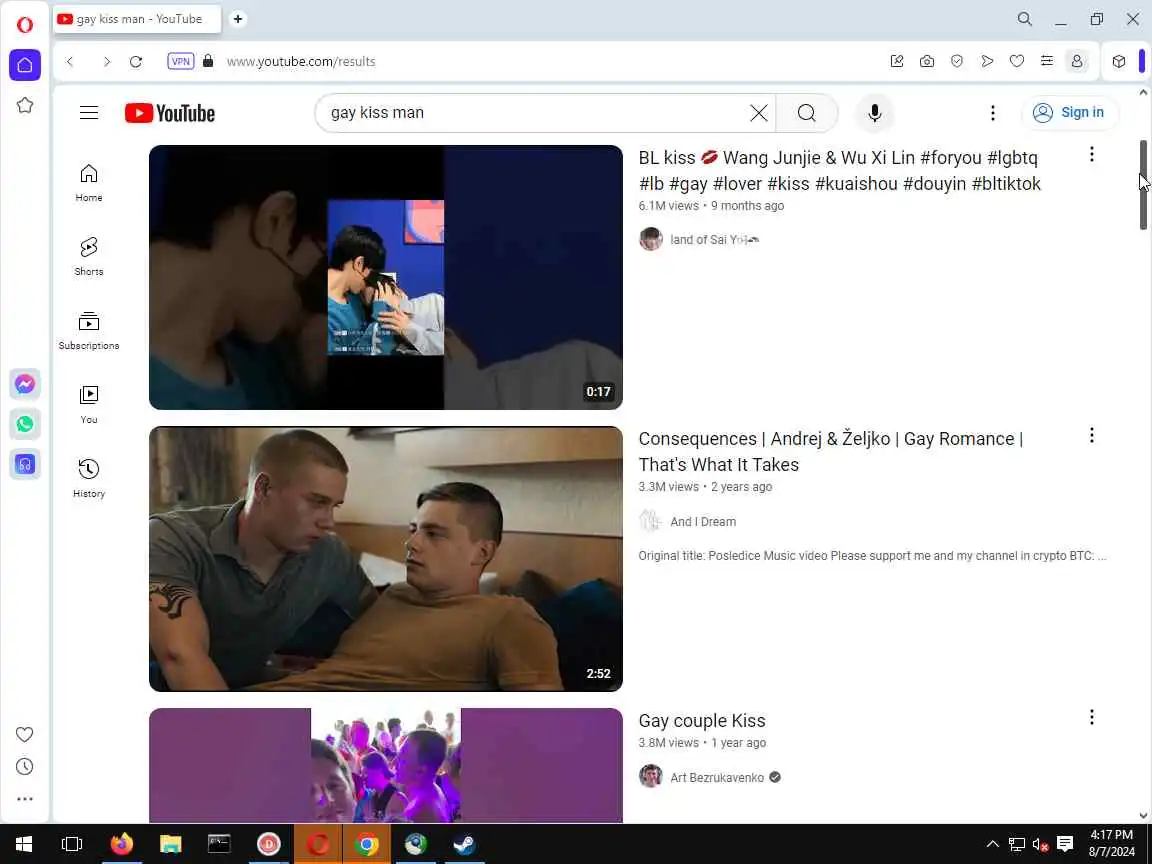
Task: Open more options for BL kiss video
Action: coord(1092,154)
